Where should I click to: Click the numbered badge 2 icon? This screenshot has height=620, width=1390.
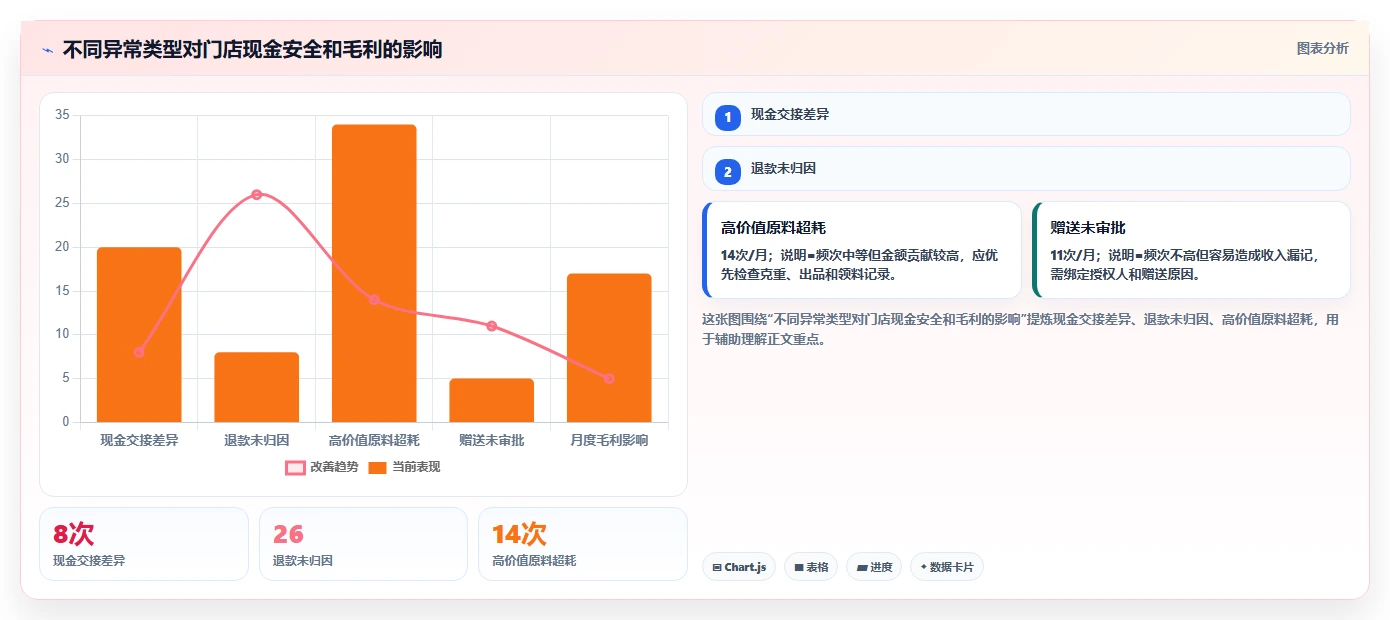point(728,172)
